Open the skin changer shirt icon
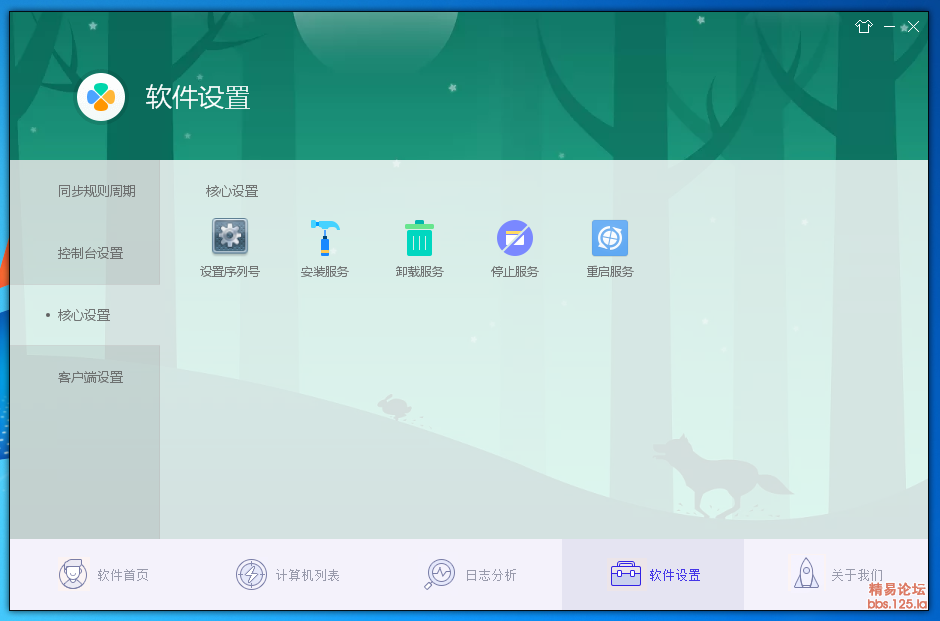Image resolution: width=940 pixels, height=621 pixels. 864,26
